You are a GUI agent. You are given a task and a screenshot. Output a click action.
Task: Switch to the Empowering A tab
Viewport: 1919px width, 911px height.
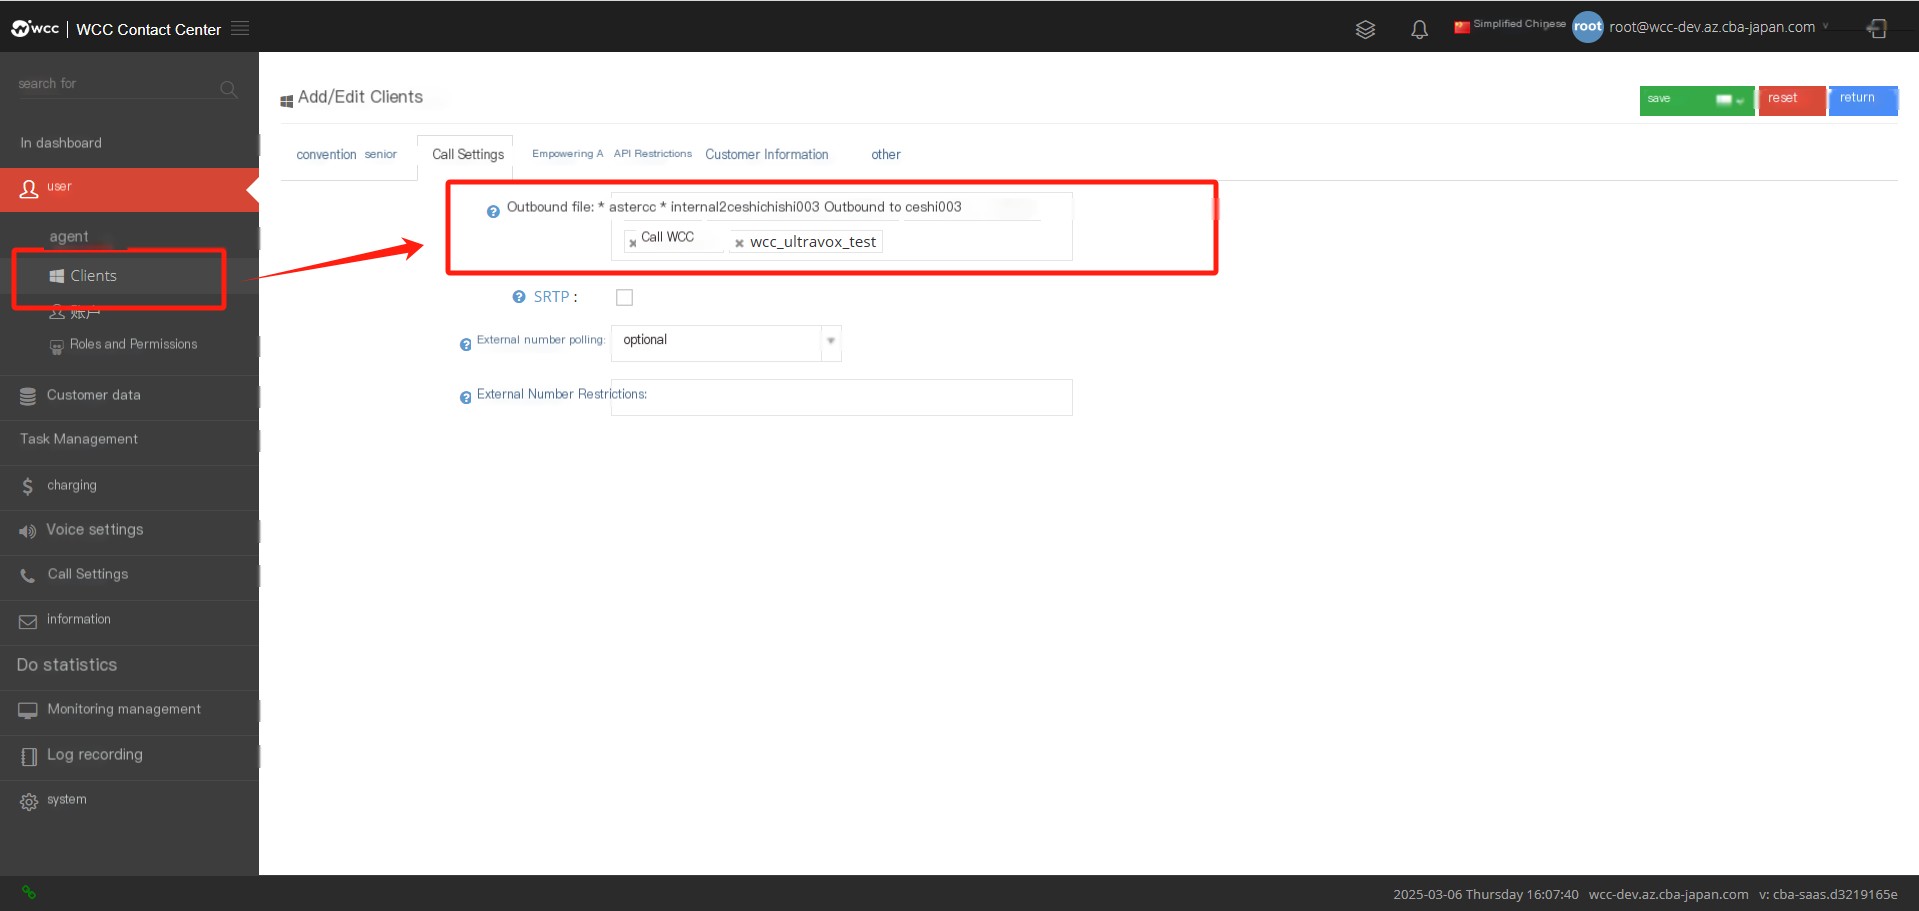click(x=567, y=154)
